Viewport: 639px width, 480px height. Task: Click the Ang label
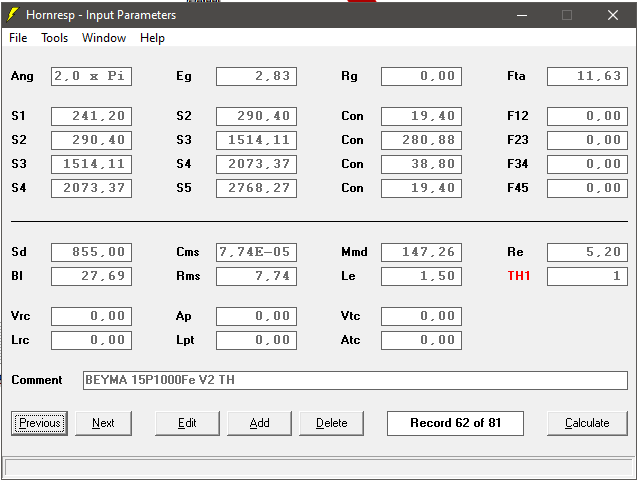(22, 76)
